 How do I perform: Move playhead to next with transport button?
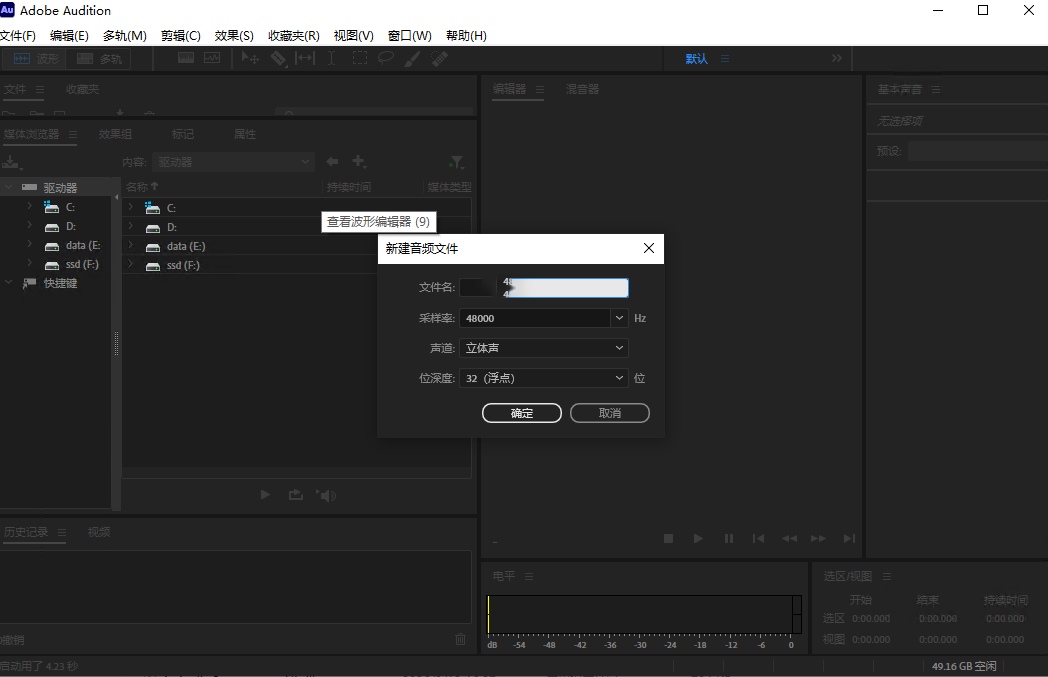pyautogui.click(x=849, y=539)
